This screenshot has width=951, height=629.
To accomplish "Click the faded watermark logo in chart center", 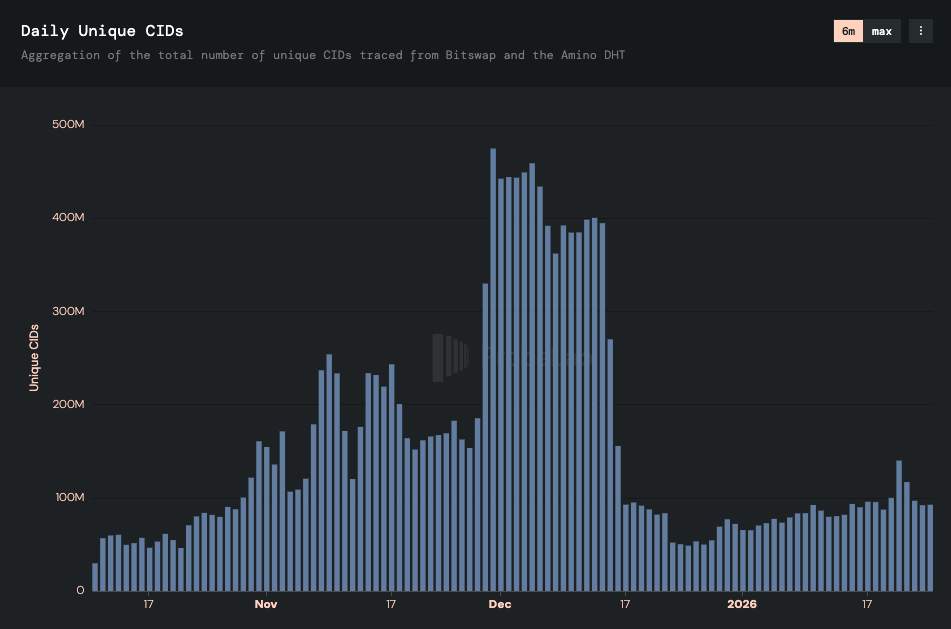I will tap(450, 357).
